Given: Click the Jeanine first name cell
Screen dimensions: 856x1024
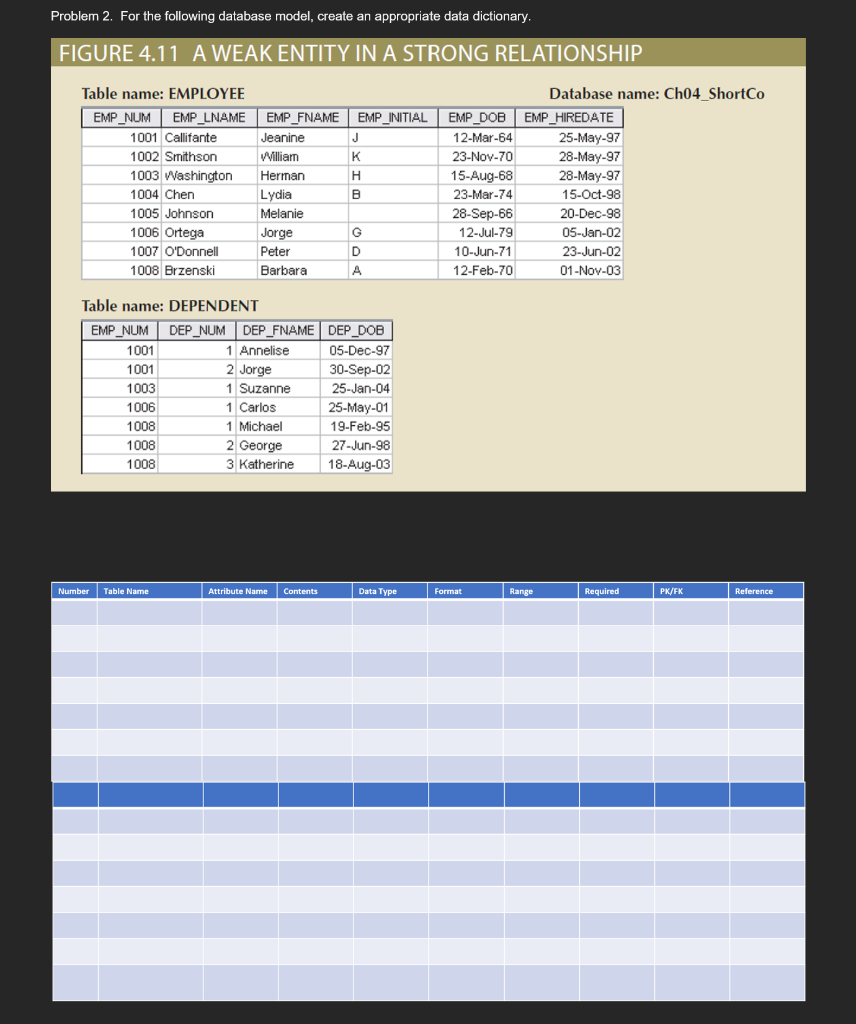Looking at the screenshot, I should pyautogui.click(x=302, y=137).
